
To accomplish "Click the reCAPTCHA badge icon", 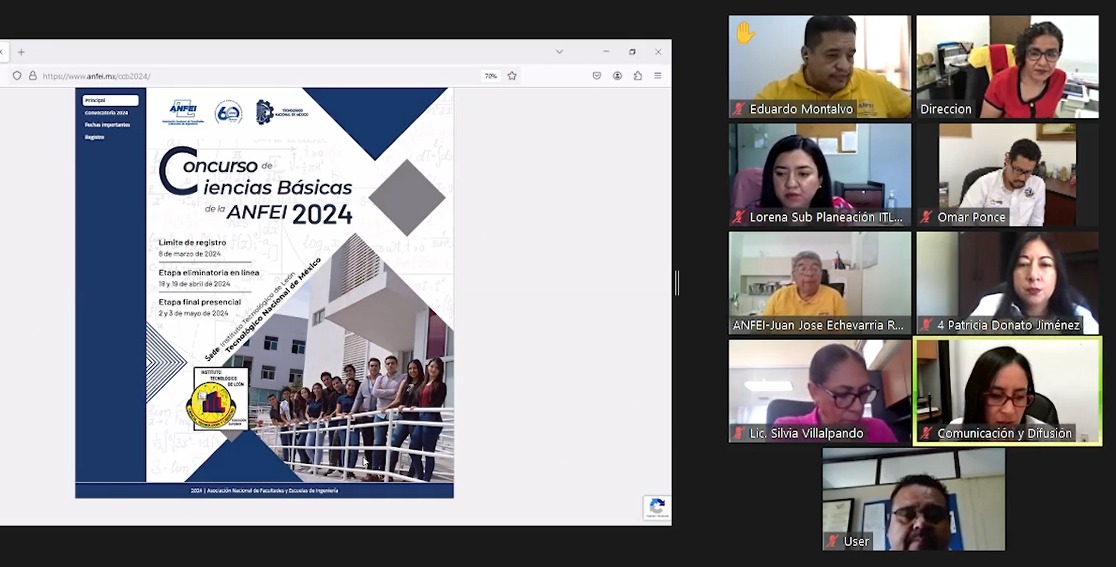I will point(657,507).
